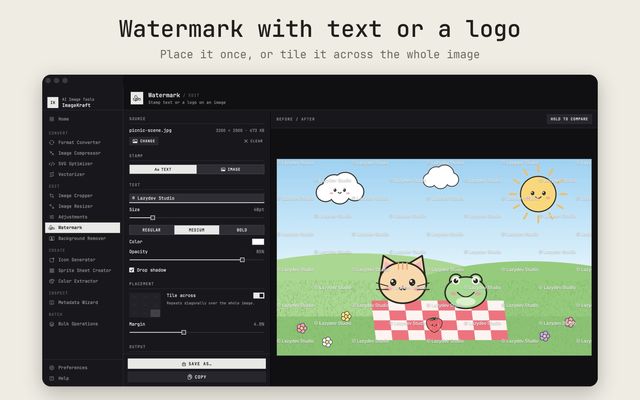The width and height of the screenshot is (640, 400).
Task: Click the Vectorizer icon
Action: [52, 174]
